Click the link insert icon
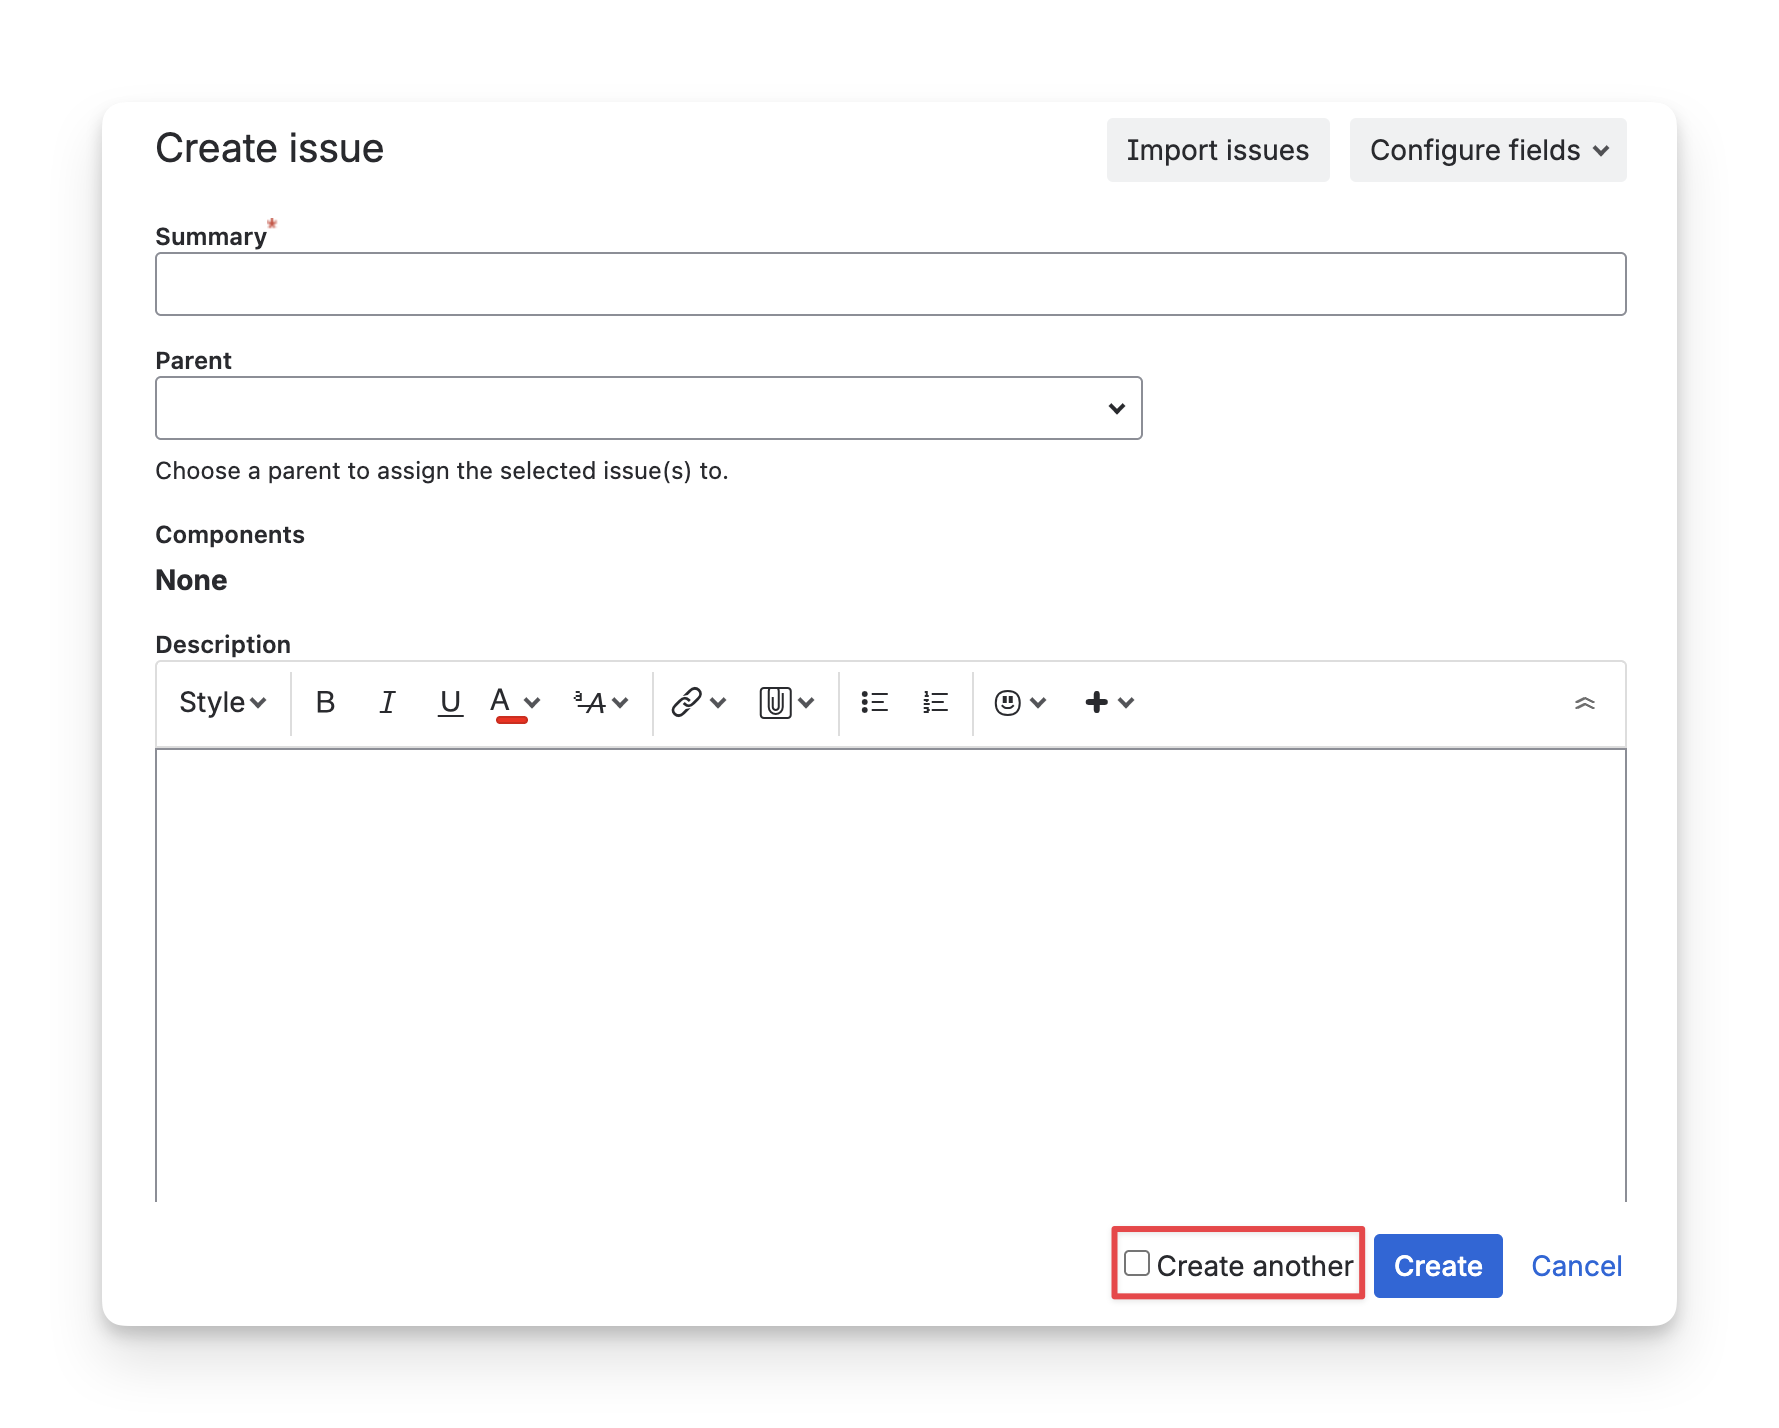 point(687,703)
